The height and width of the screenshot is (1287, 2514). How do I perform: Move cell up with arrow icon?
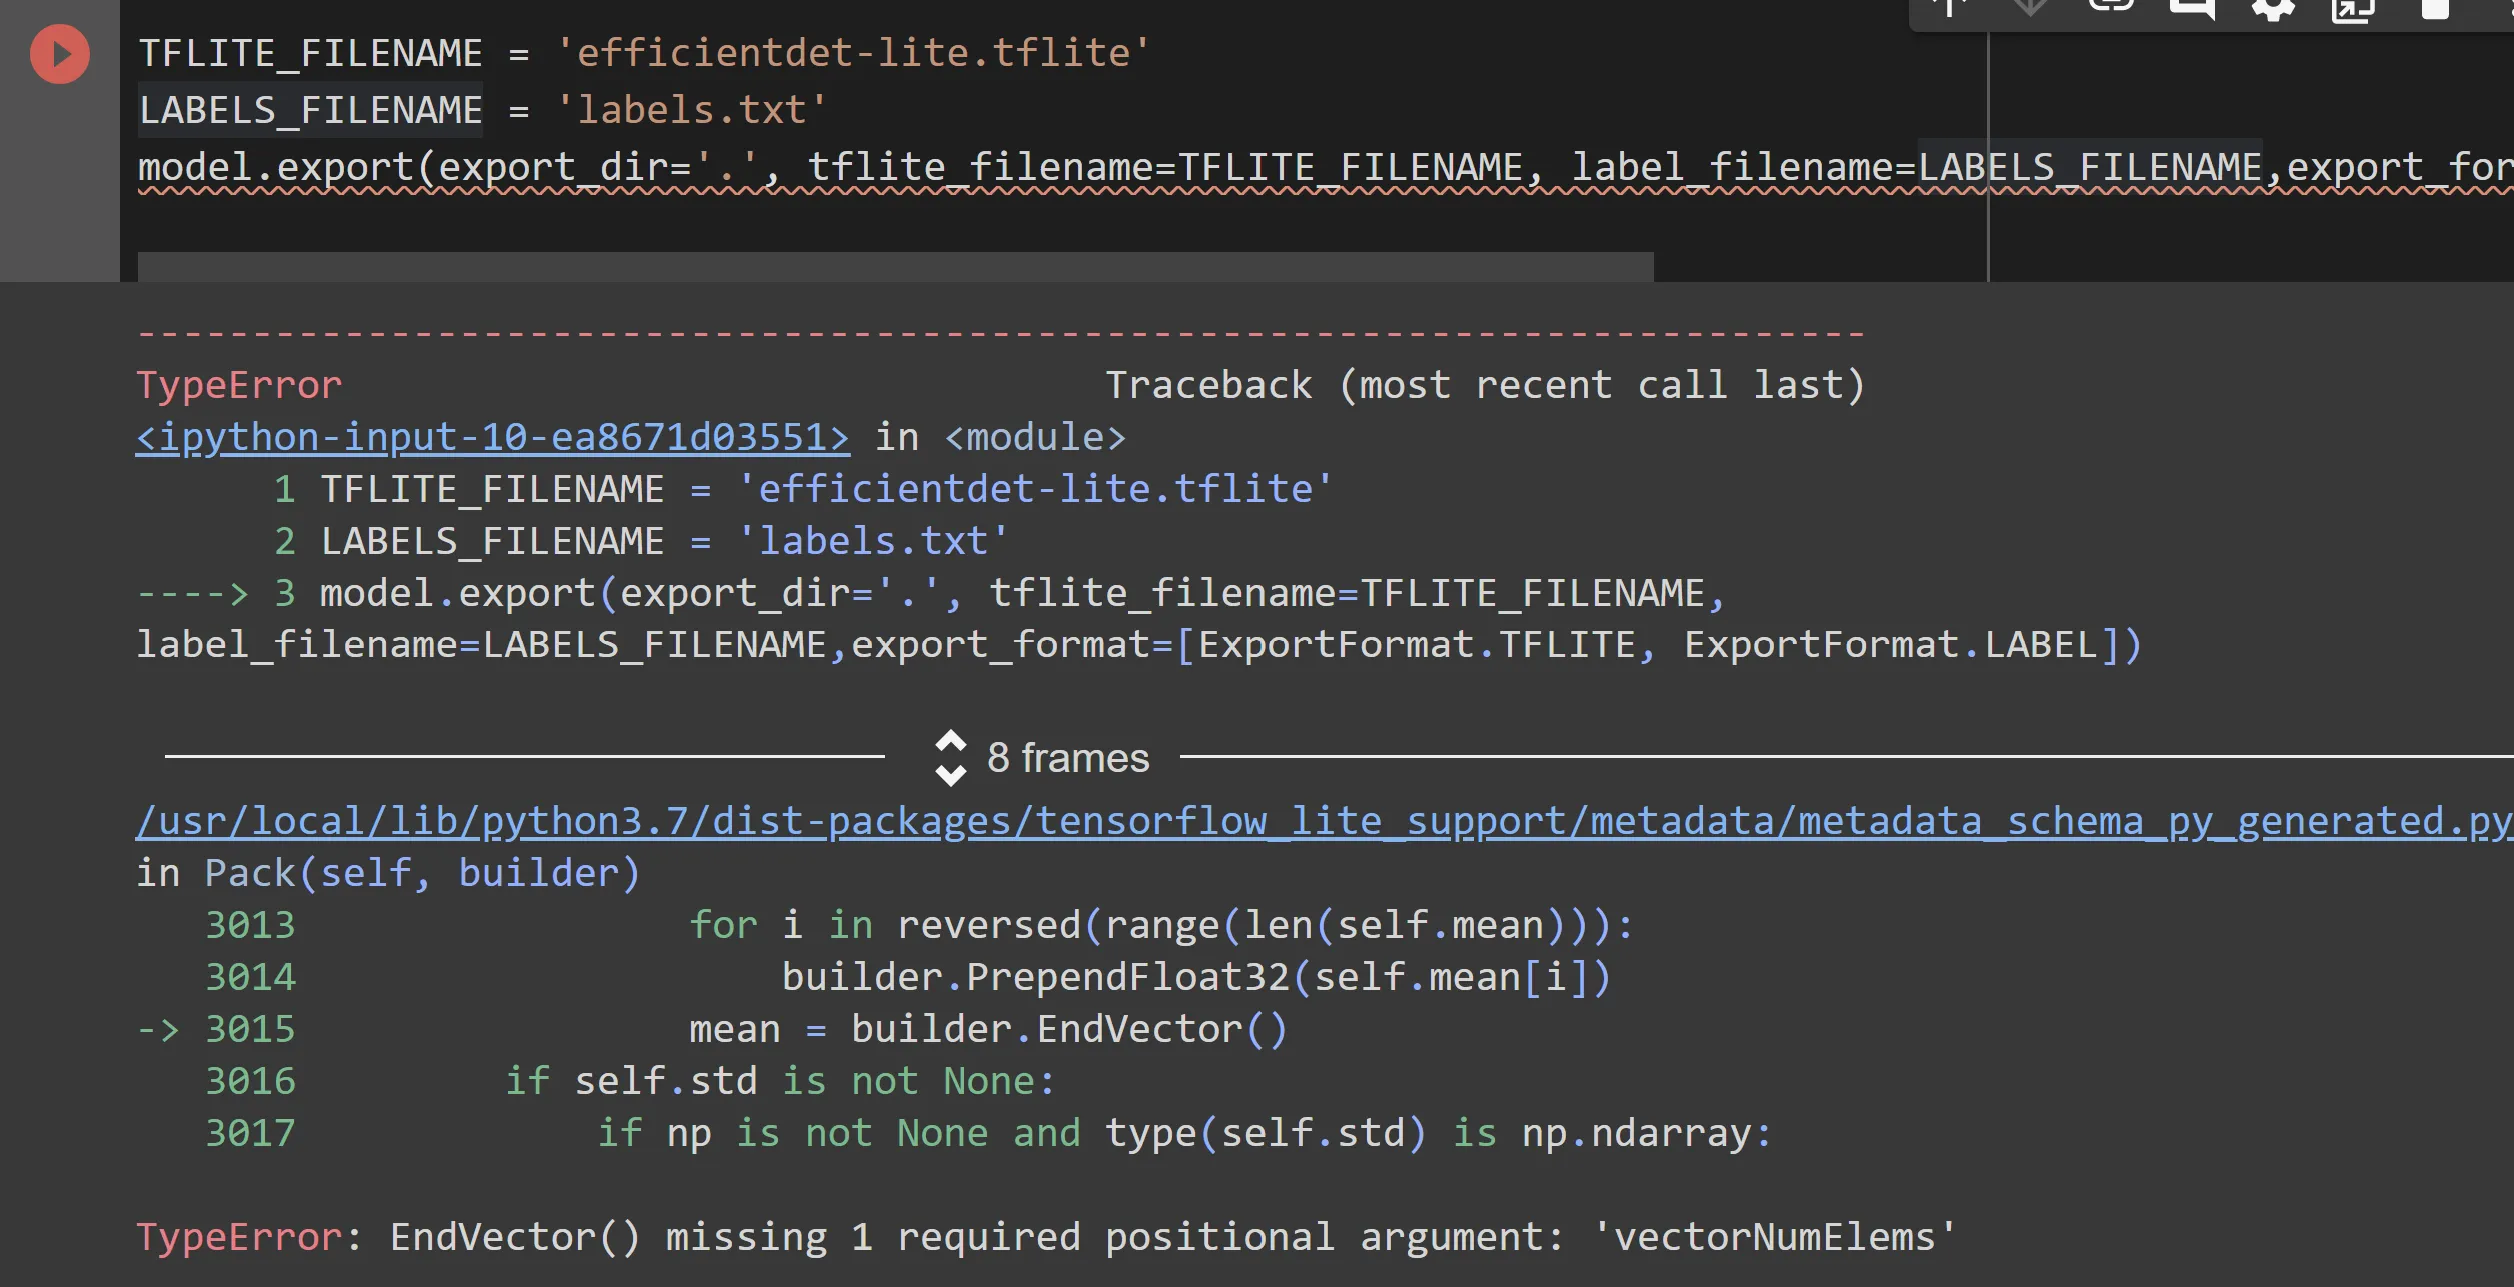tap(1949, 6)
